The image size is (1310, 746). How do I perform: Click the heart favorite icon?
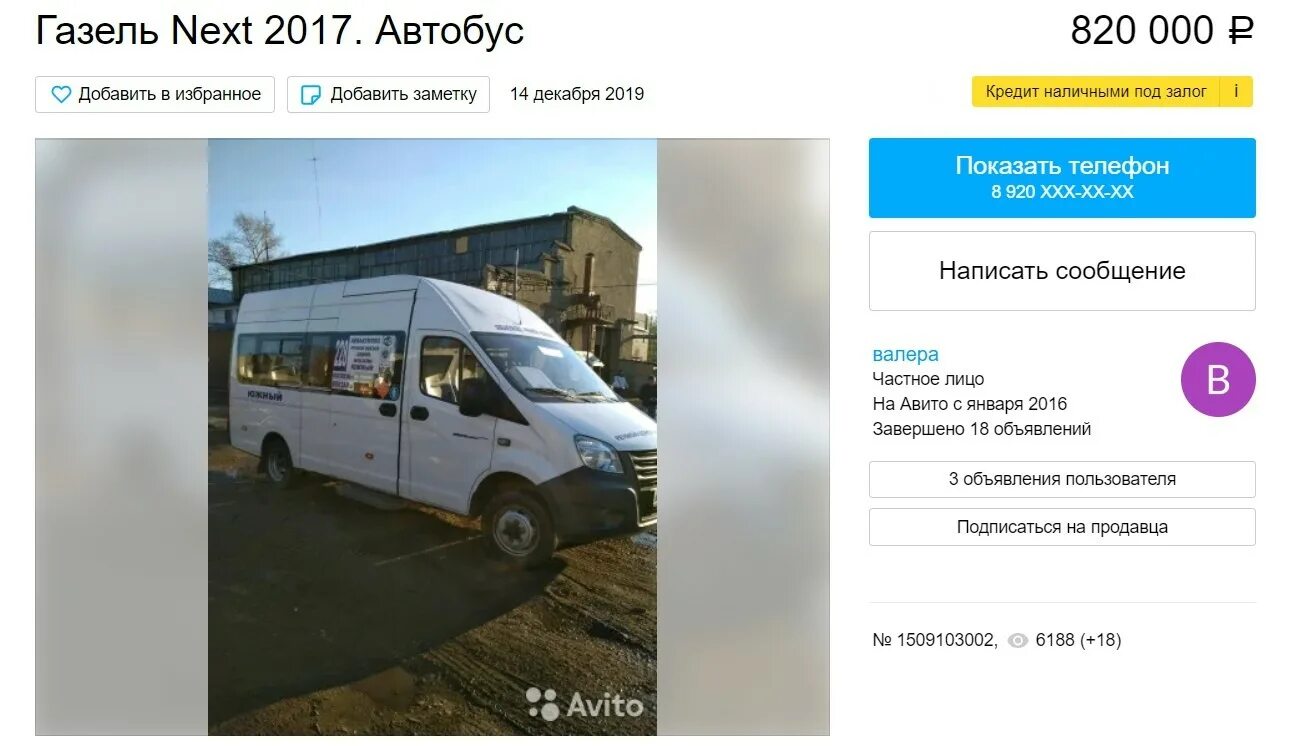61,94
